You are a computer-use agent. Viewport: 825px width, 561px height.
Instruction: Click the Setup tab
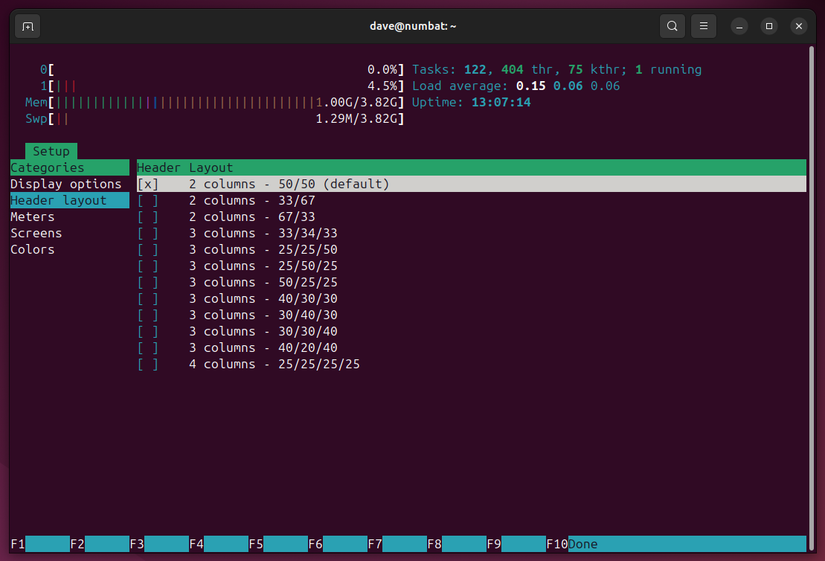tap(51, 151)
